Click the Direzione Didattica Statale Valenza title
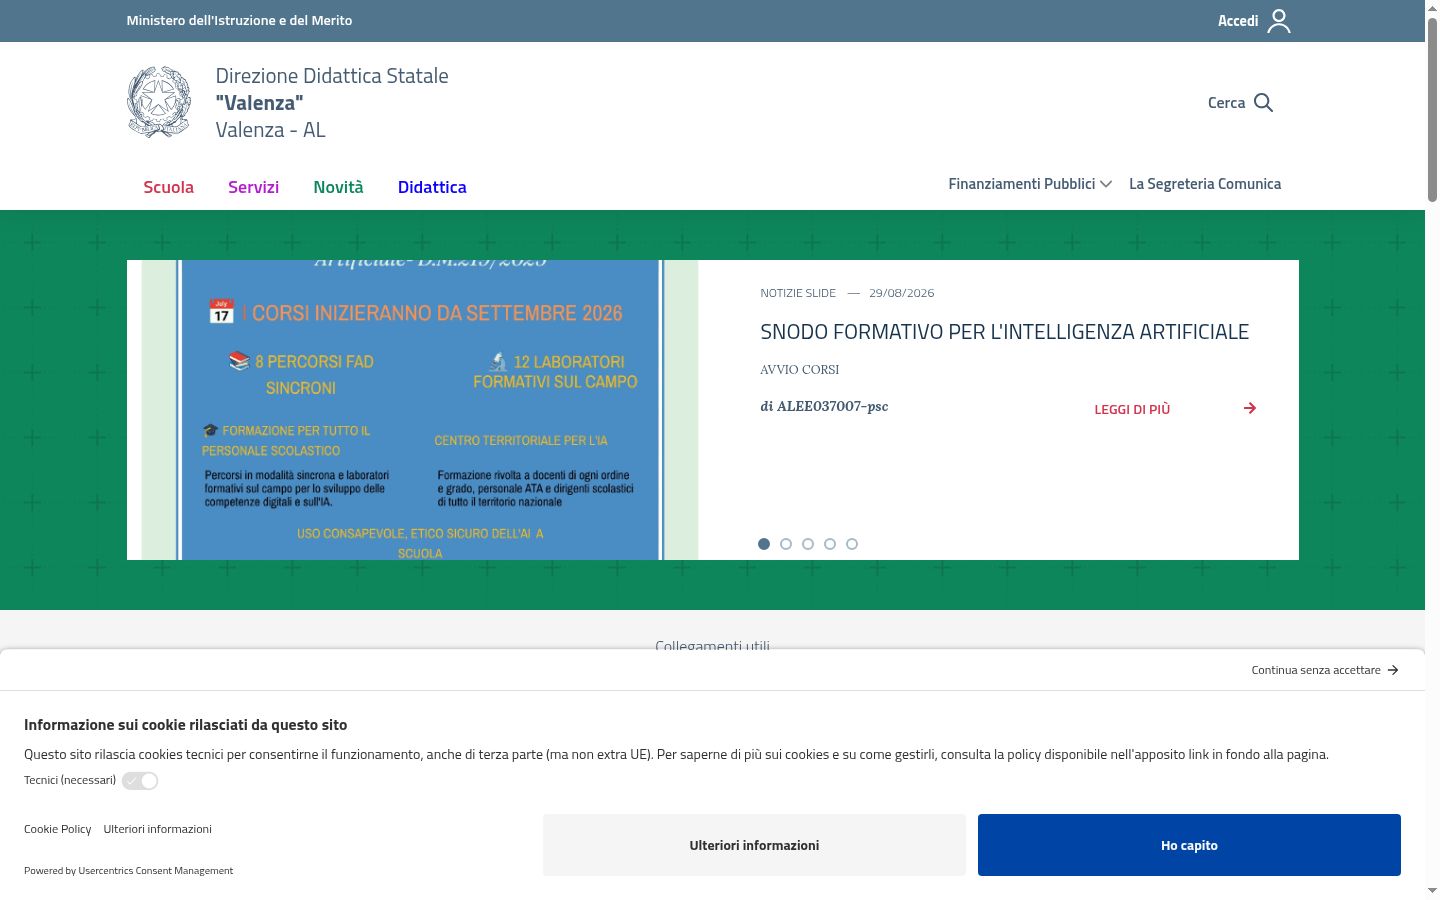 [x=332, y=103]
